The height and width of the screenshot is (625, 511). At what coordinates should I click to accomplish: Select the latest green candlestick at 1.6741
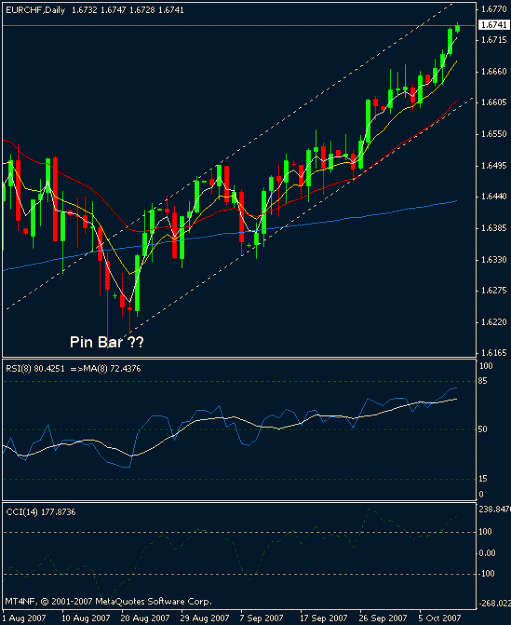[458, 28]
